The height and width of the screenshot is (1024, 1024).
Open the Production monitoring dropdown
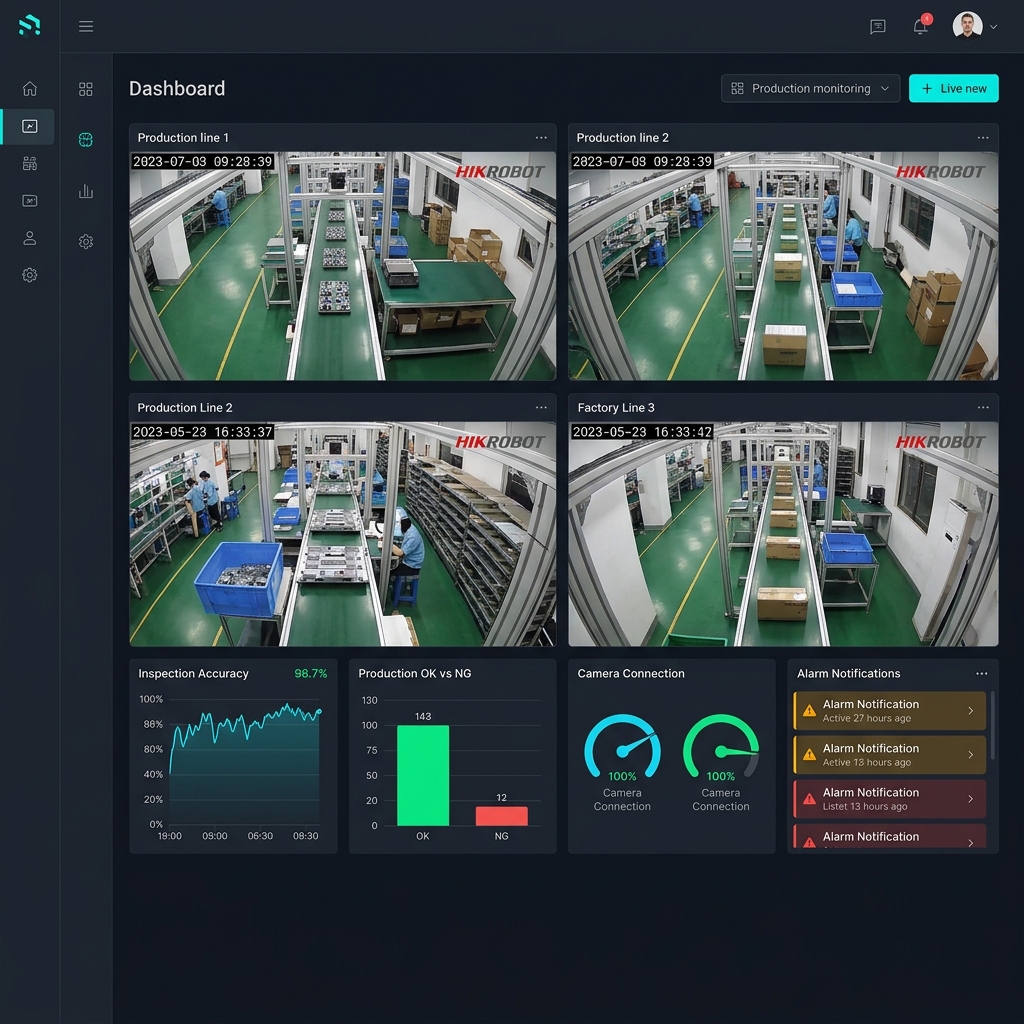point(810,88)
